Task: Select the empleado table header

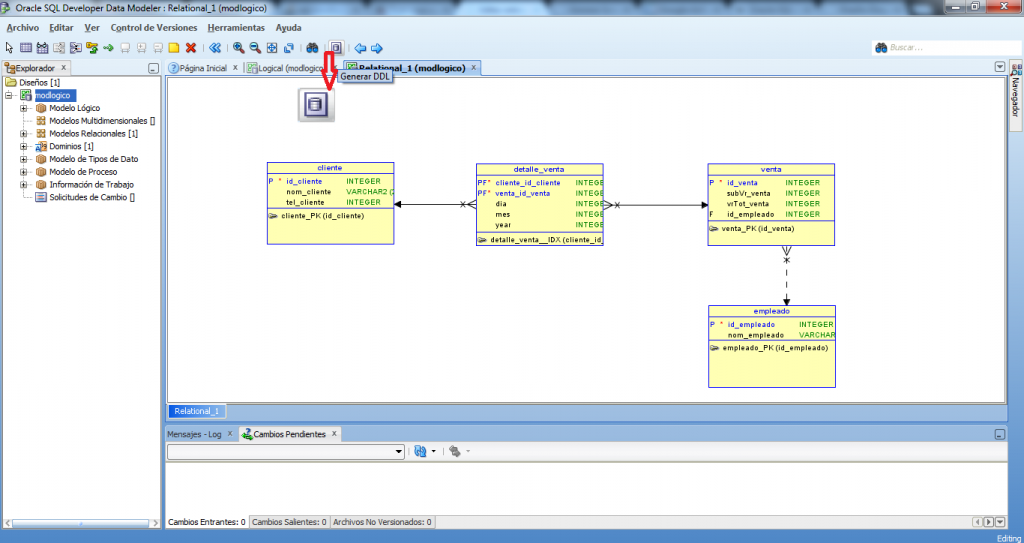Action: tap(771, 311)
